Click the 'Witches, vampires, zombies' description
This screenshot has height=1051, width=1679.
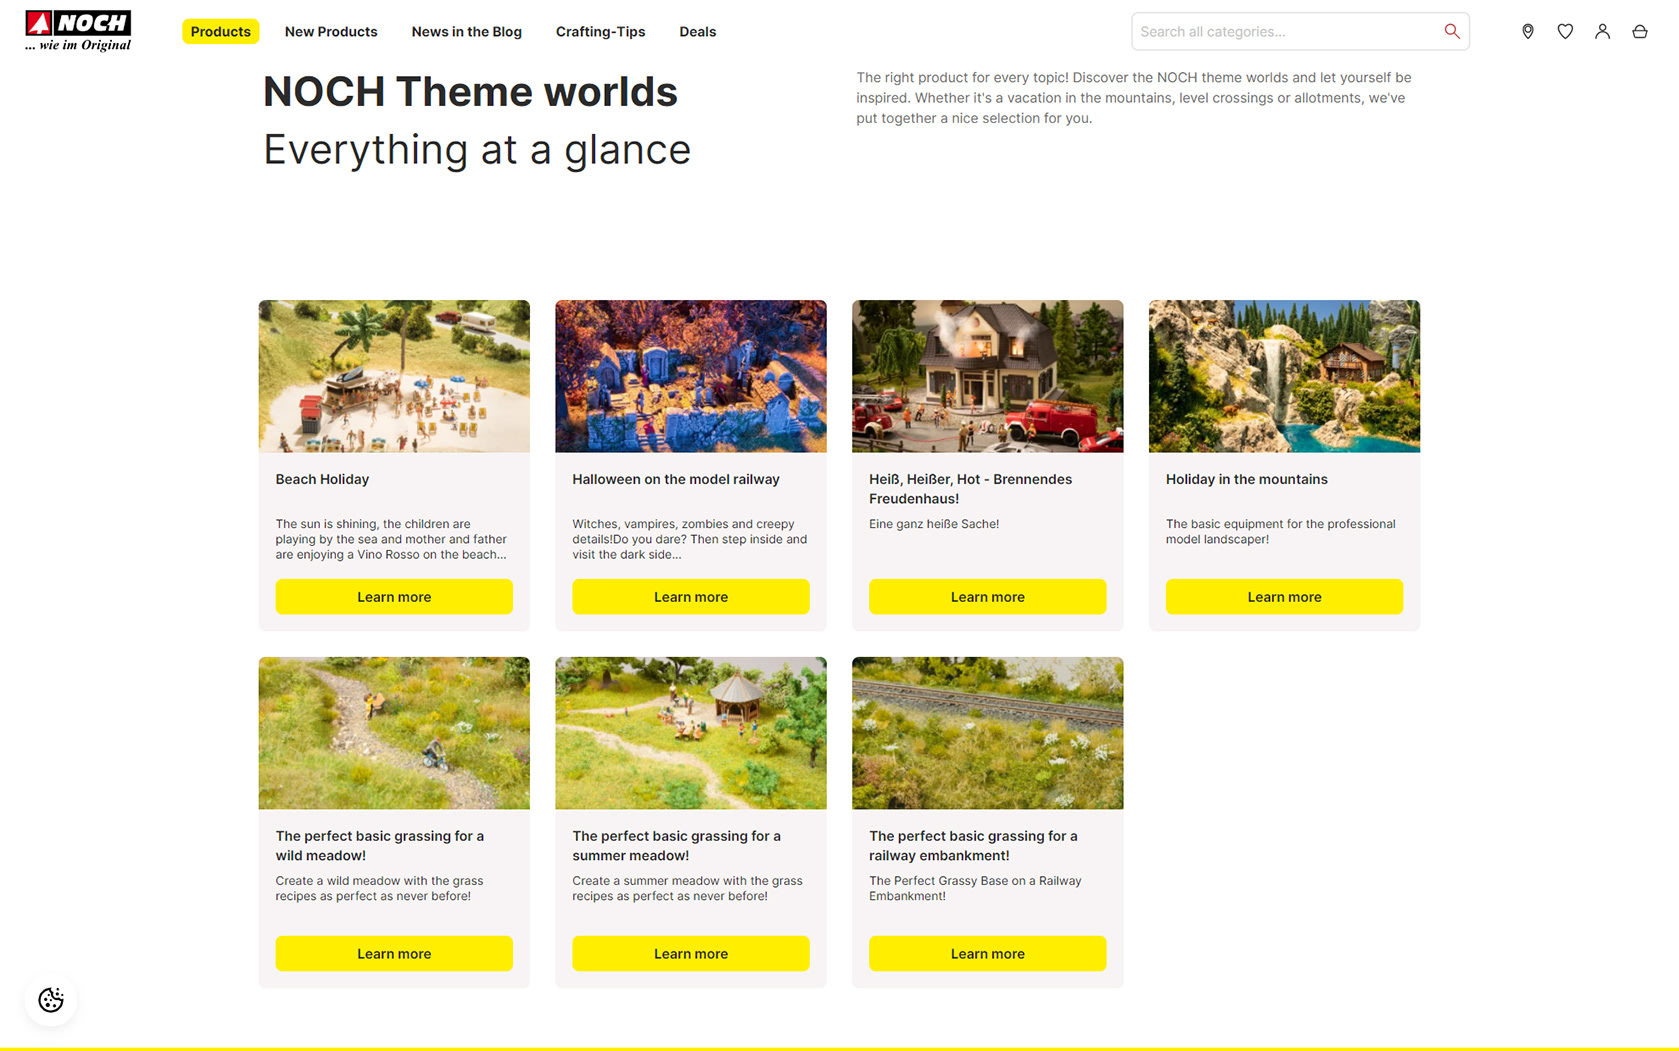(690, 539)
